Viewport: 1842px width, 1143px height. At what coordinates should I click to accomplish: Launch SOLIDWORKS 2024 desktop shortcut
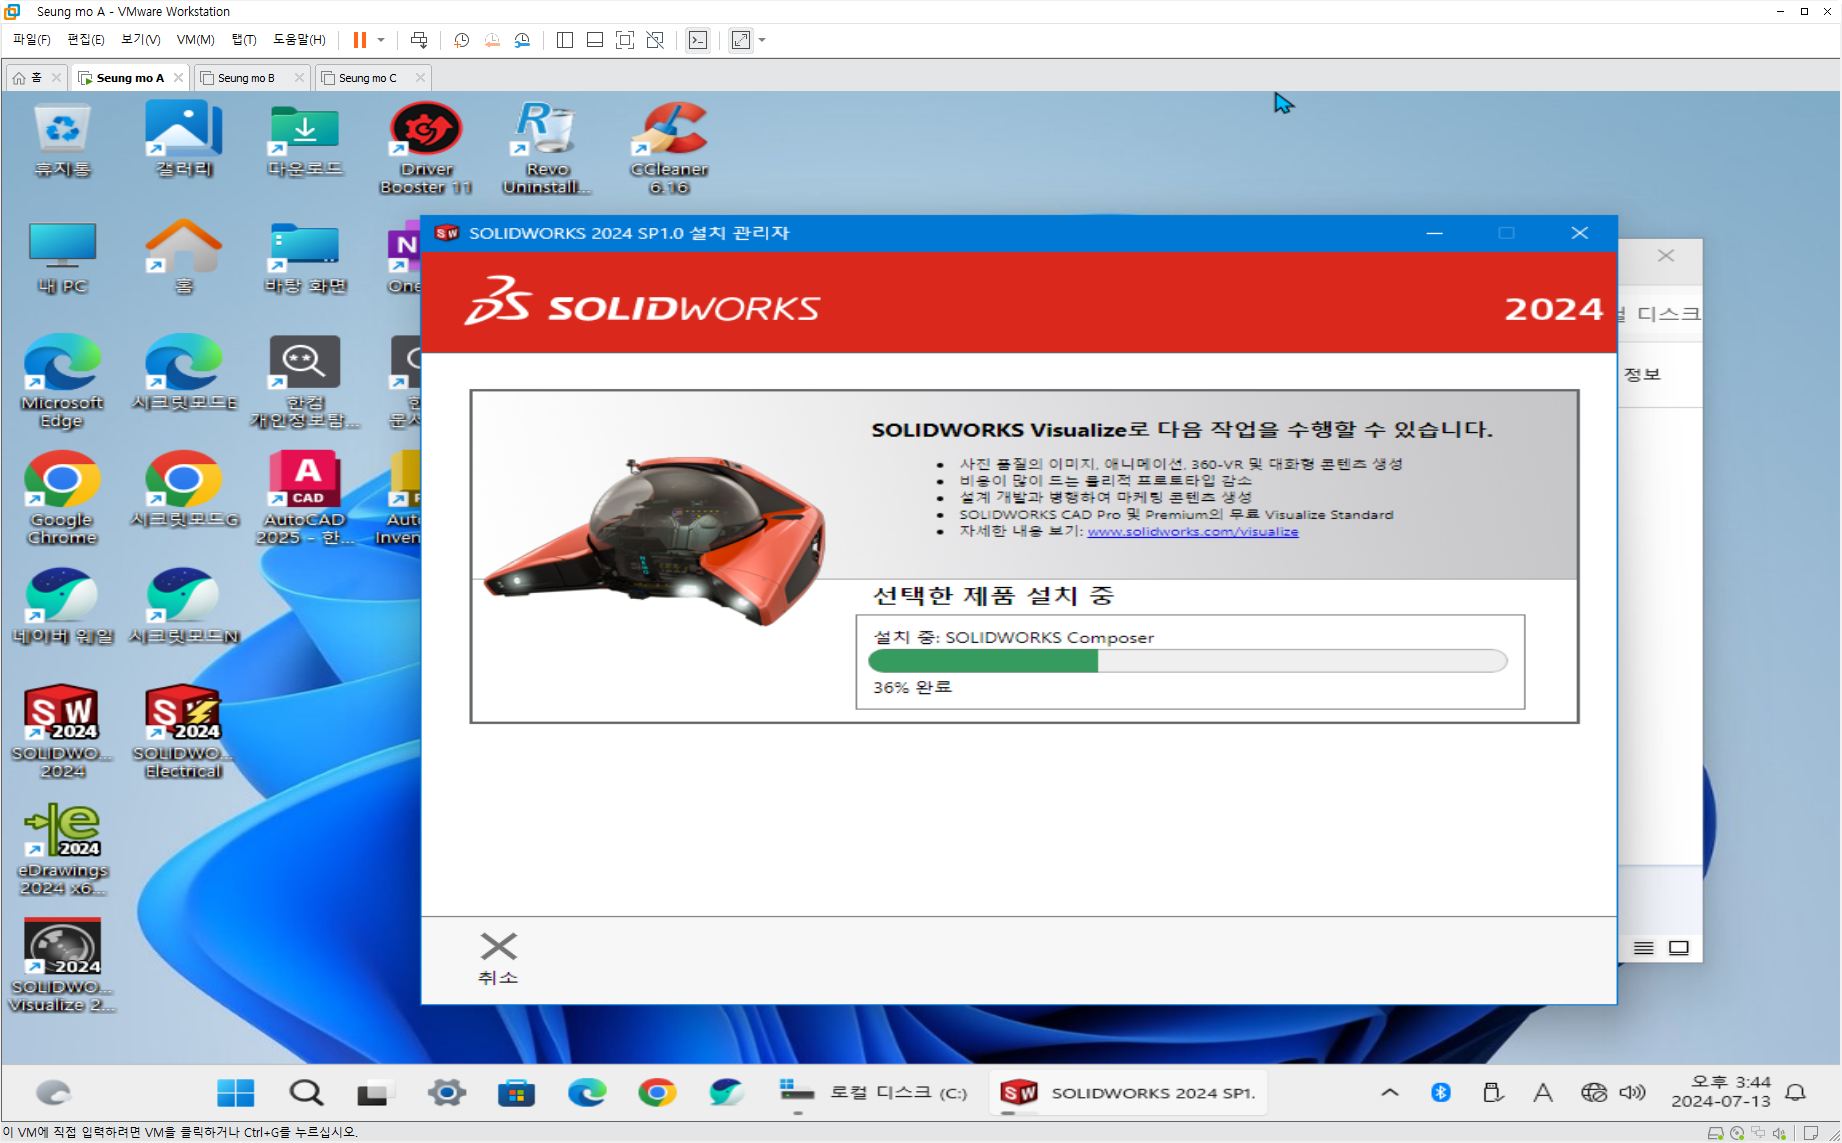pos(62,732)
